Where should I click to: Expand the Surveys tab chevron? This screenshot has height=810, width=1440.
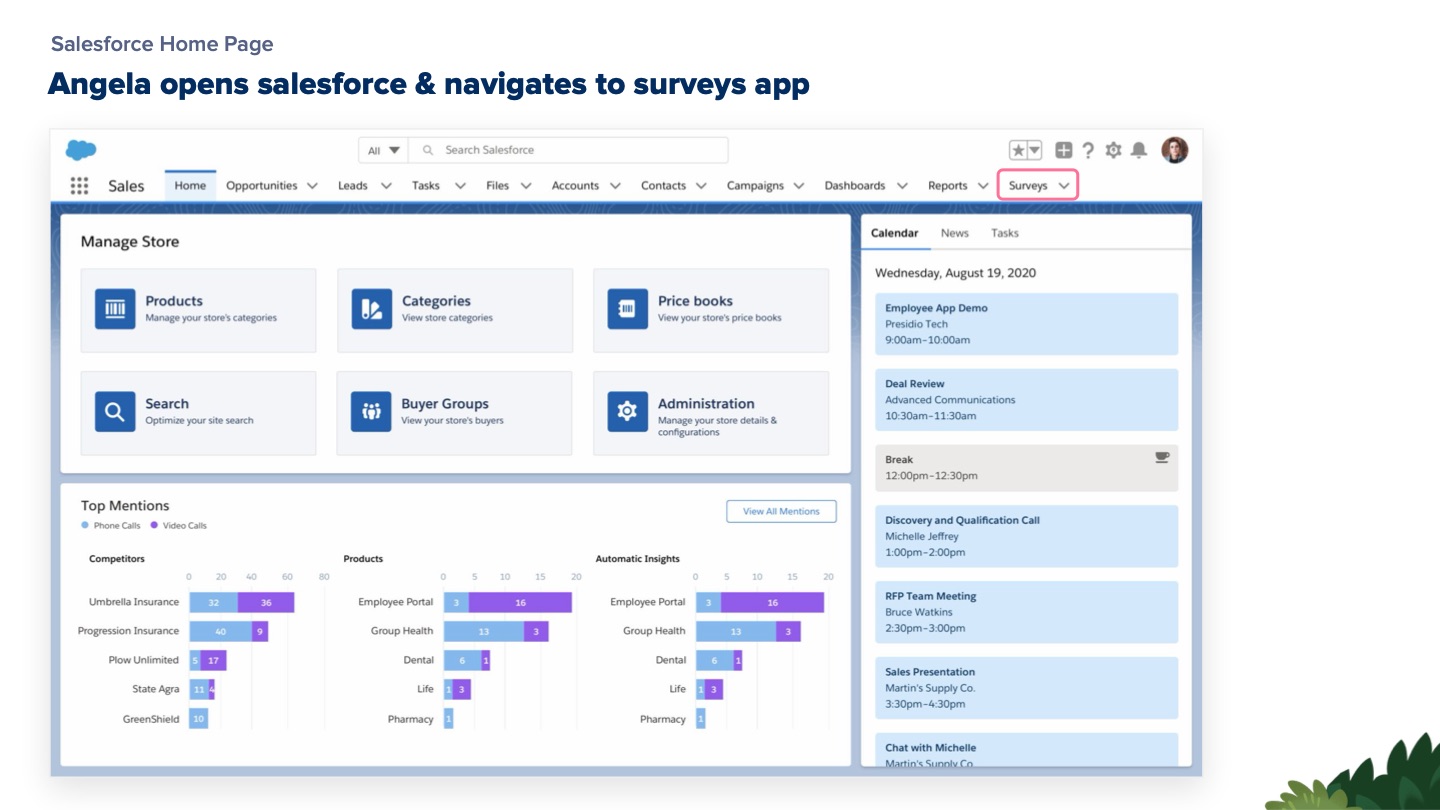[1064, 186]
